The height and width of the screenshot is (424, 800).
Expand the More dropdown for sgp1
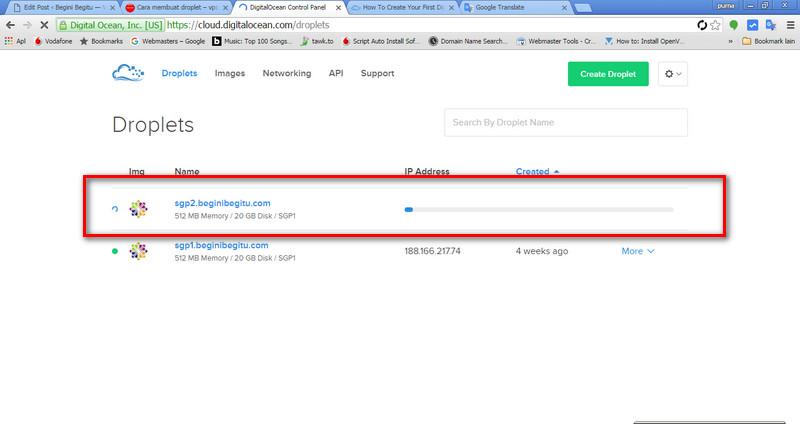[x=638, y=251]
